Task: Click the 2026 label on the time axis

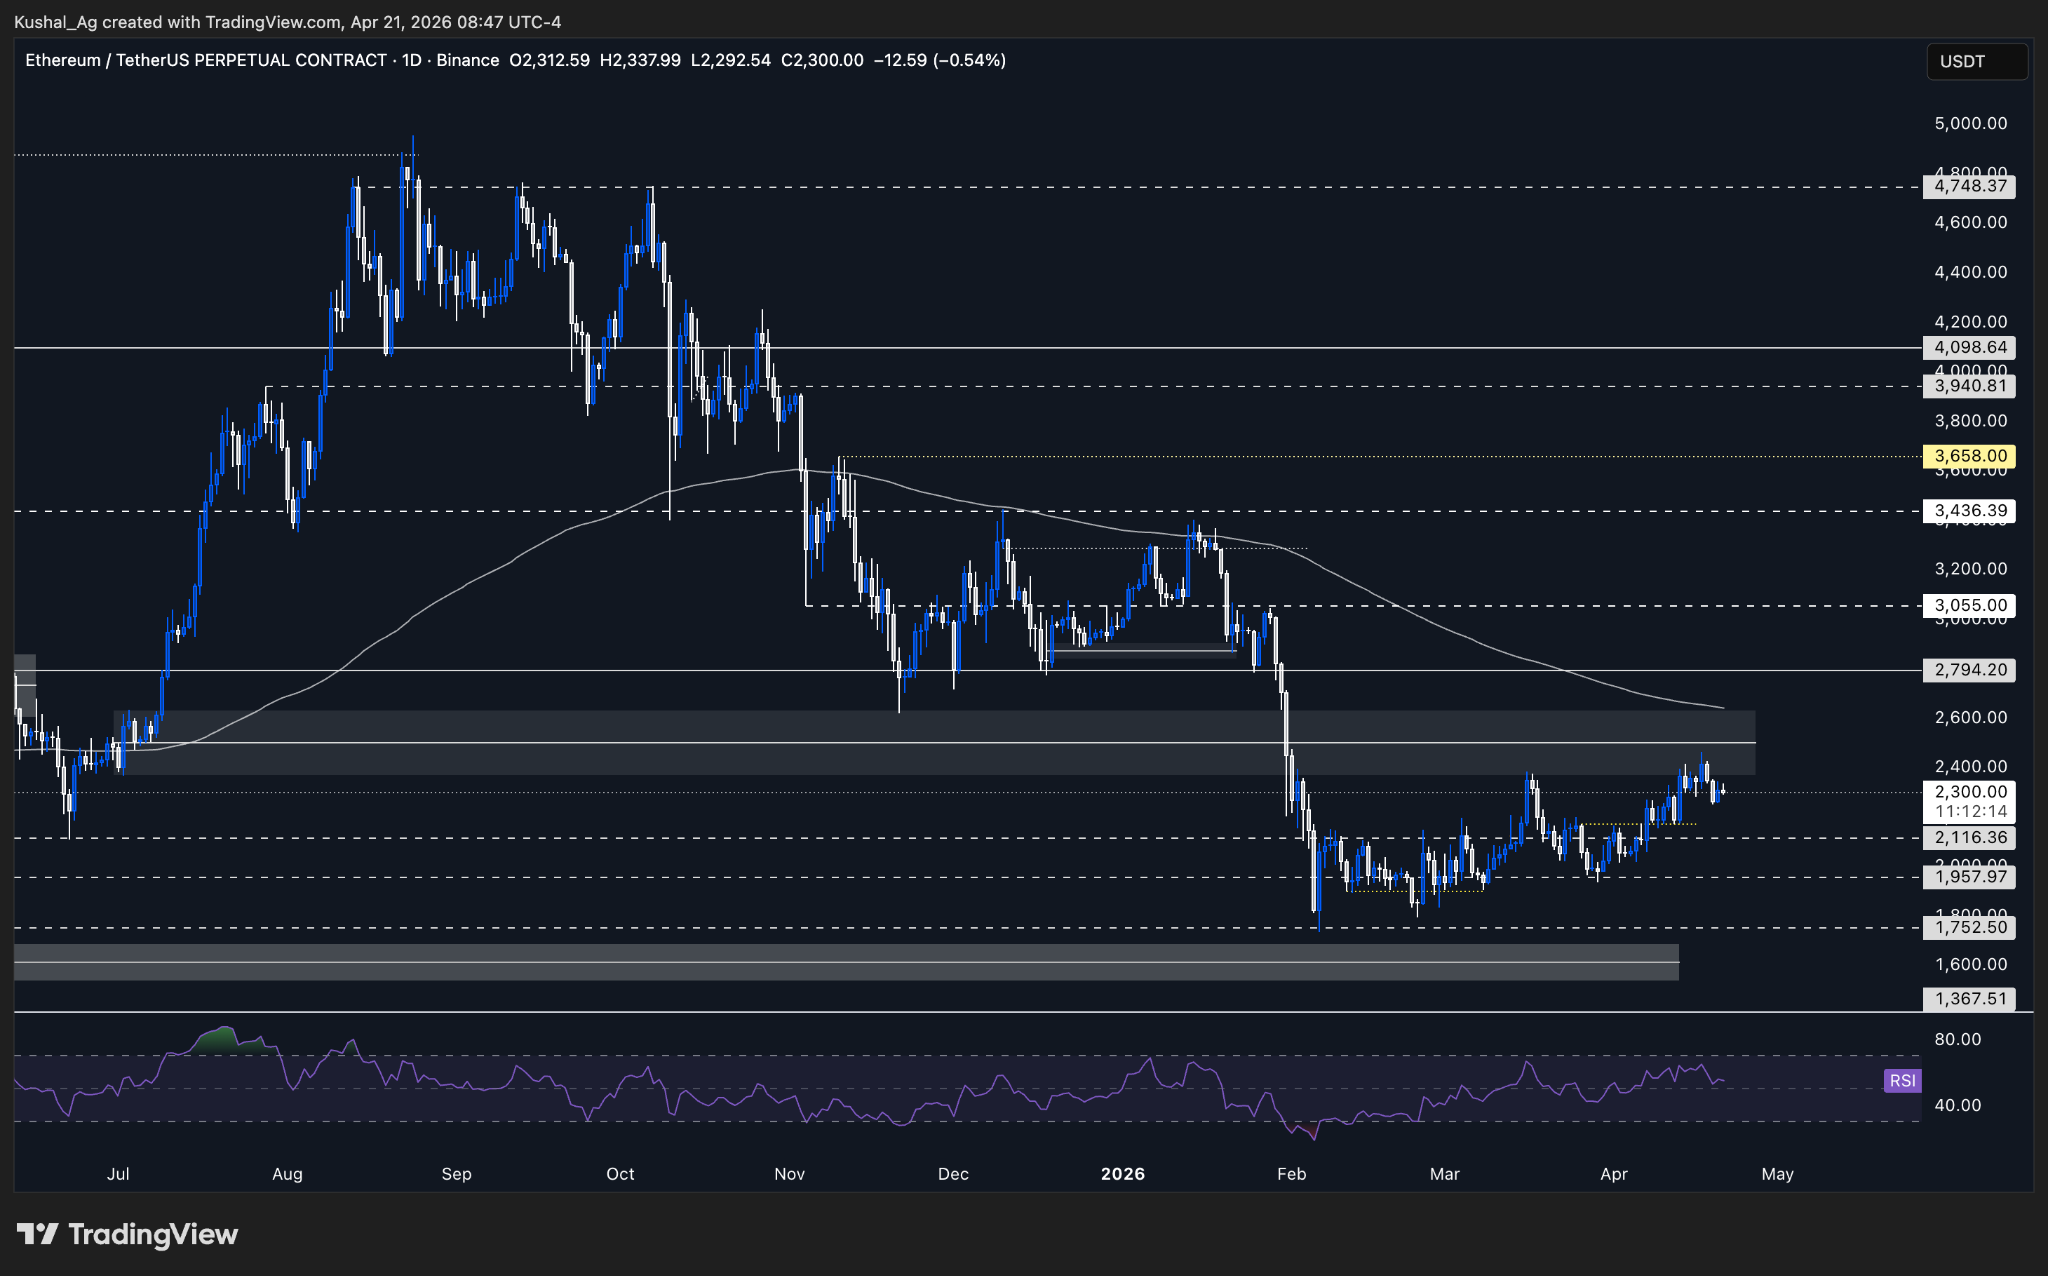Action: pos(1123,1174)
